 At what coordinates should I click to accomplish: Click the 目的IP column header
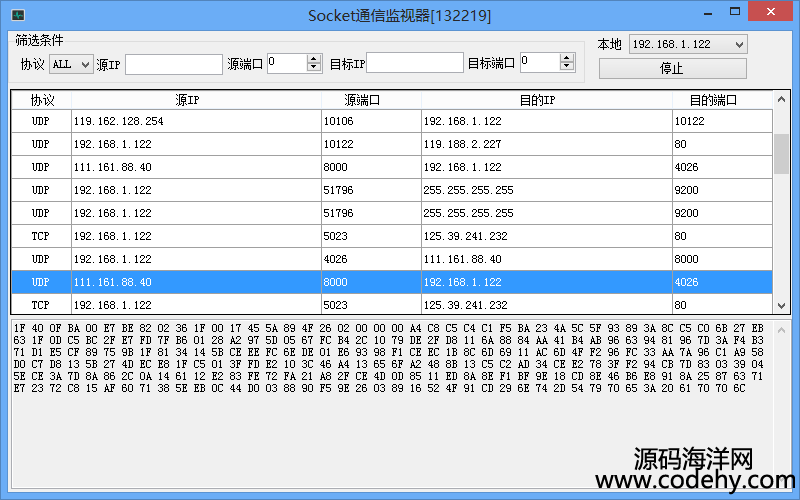click(547, 100)
